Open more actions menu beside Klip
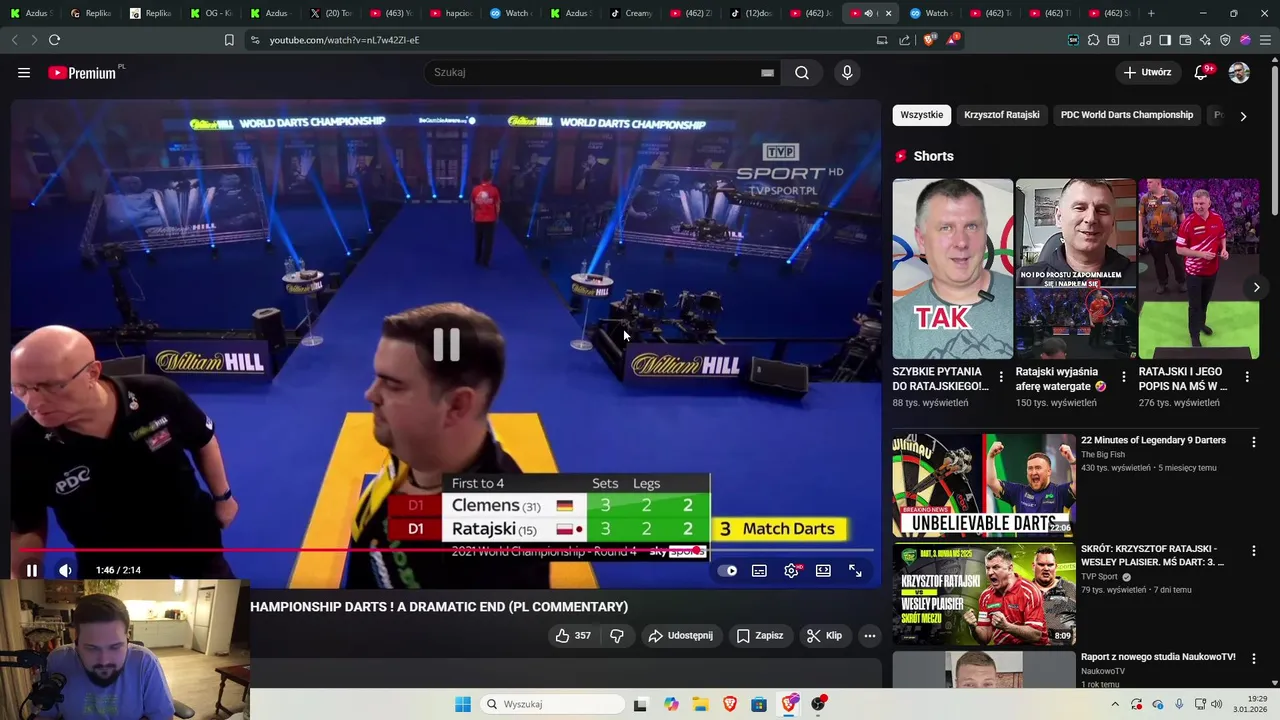This screenshot has height=720, width=1280. [x=870, y=636]
